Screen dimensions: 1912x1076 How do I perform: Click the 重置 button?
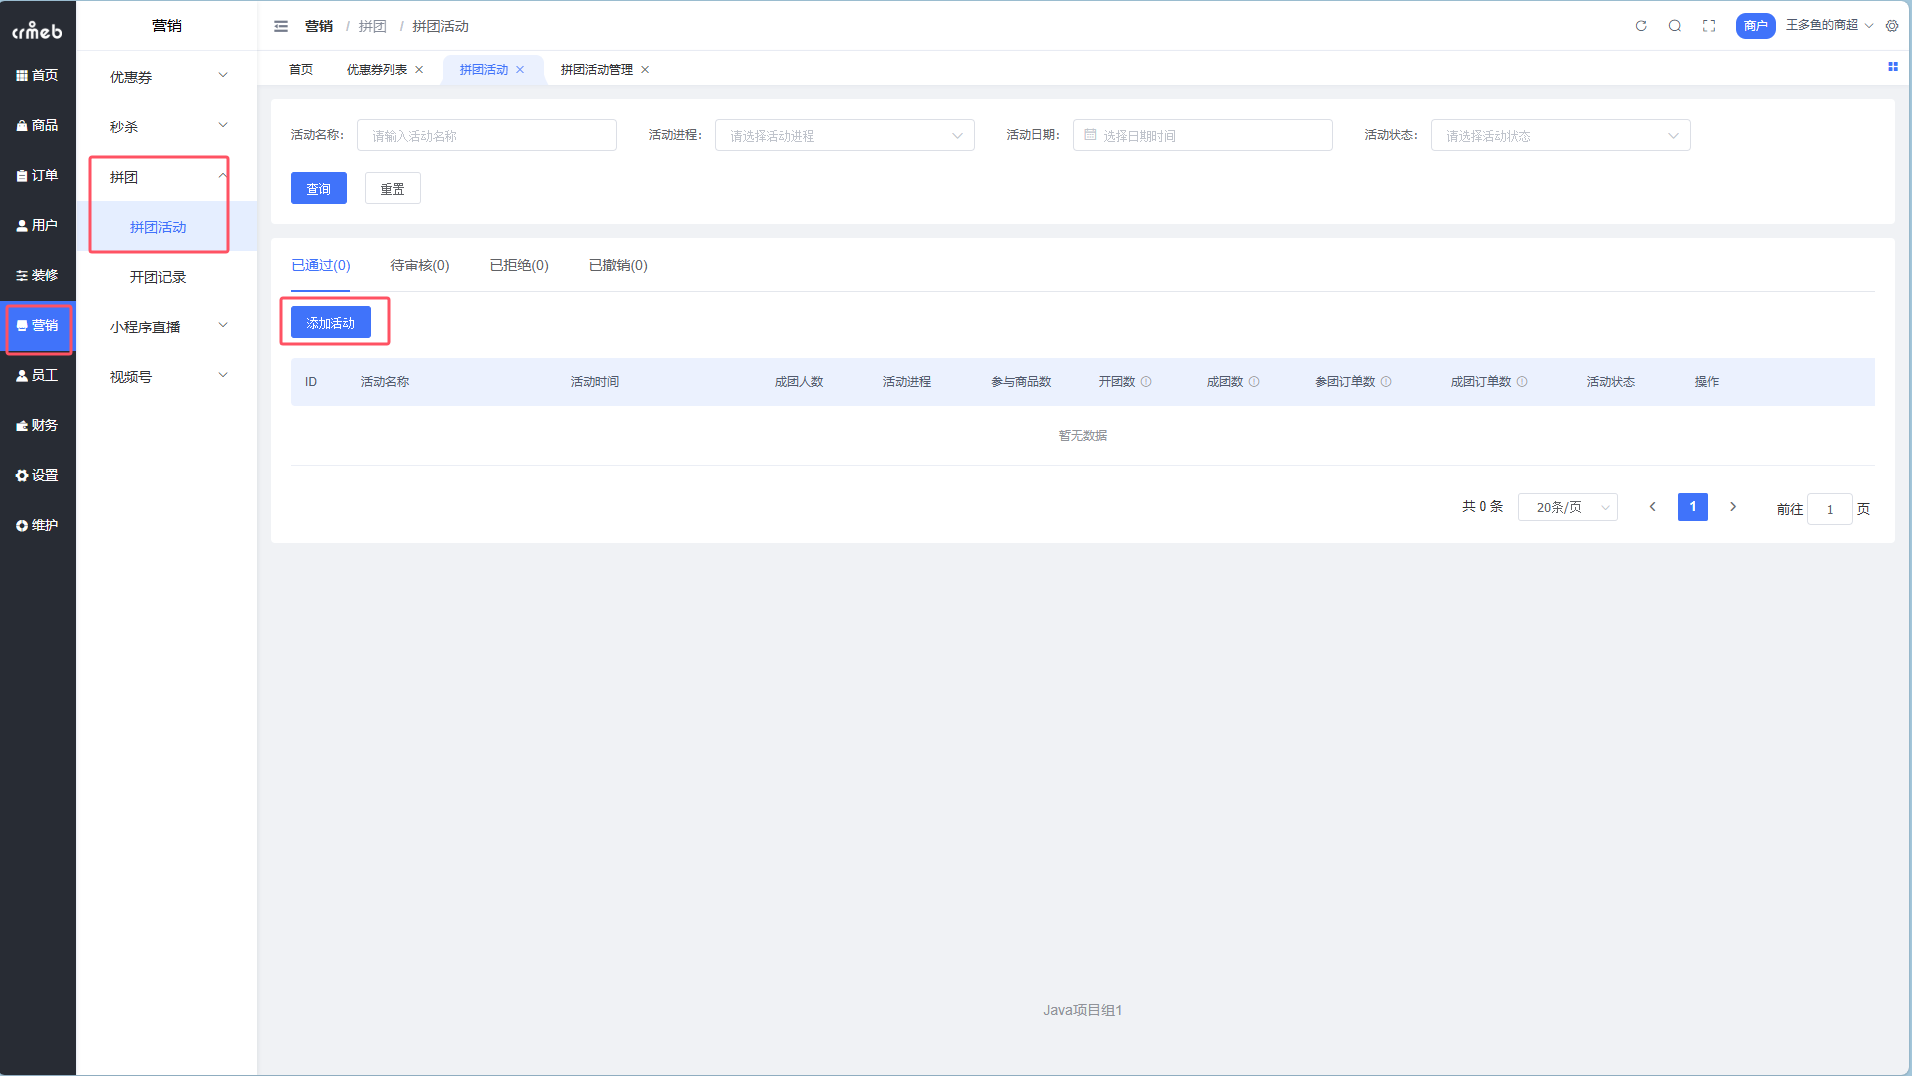[x=392, y=189]
